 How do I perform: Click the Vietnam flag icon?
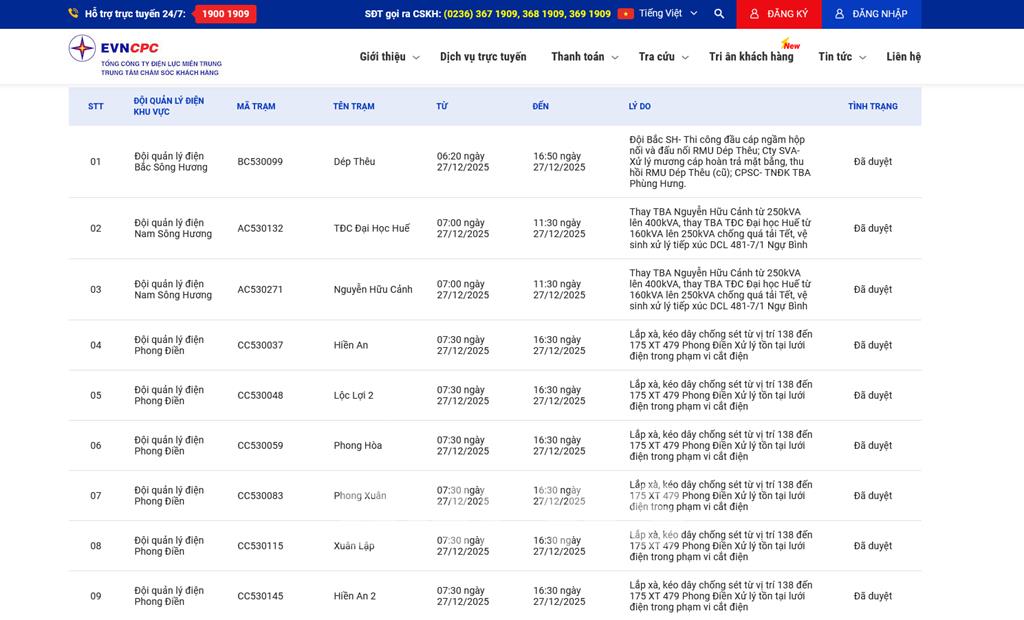[626, 14]
